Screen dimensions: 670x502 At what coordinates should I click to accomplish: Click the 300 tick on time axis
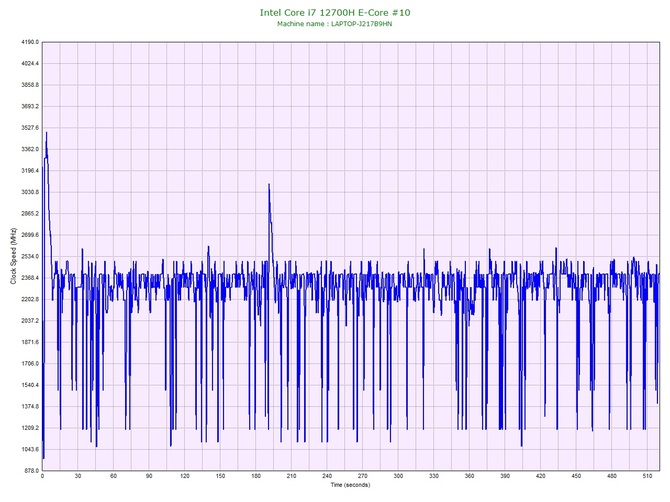398,476
